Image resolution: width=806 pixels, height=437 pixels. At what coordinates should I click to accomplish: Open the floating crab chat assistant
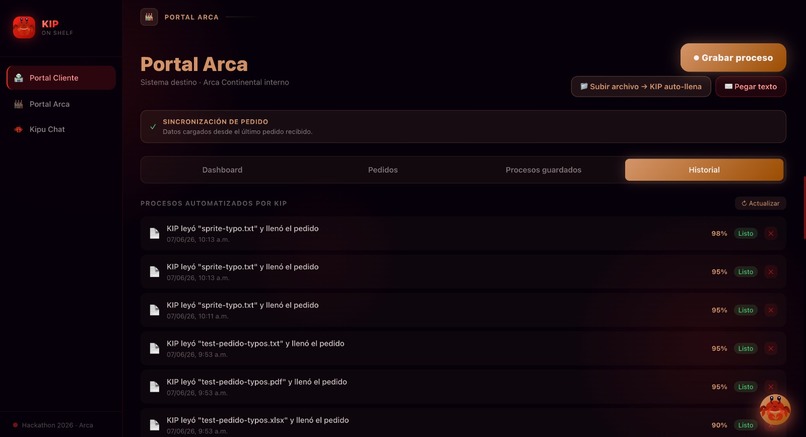775,409
